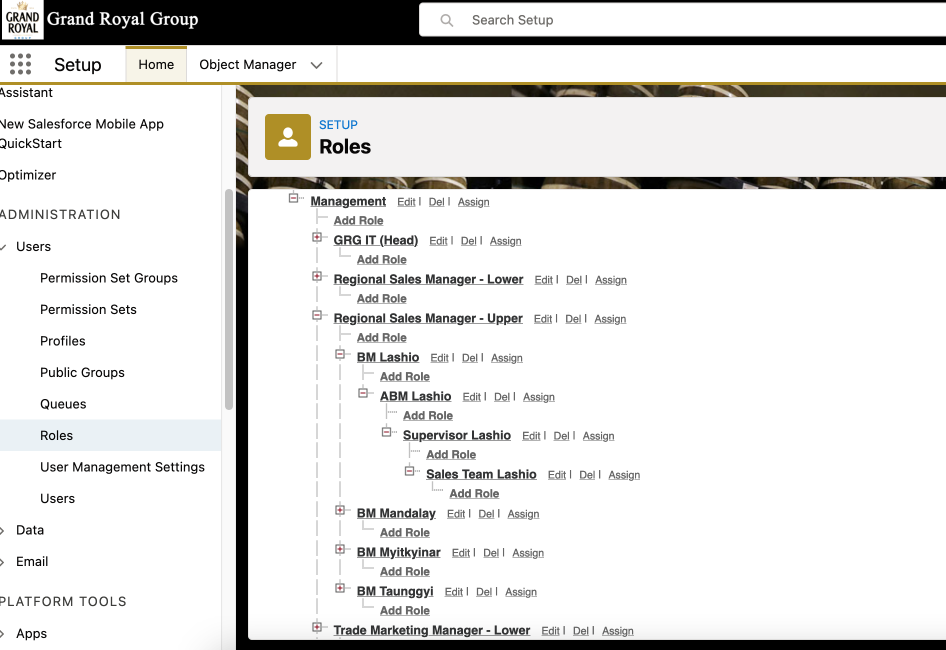Open the Object Manager dropdown chevron
The width and height of the screenshot is (946, 650).
[x=317, y=65]
